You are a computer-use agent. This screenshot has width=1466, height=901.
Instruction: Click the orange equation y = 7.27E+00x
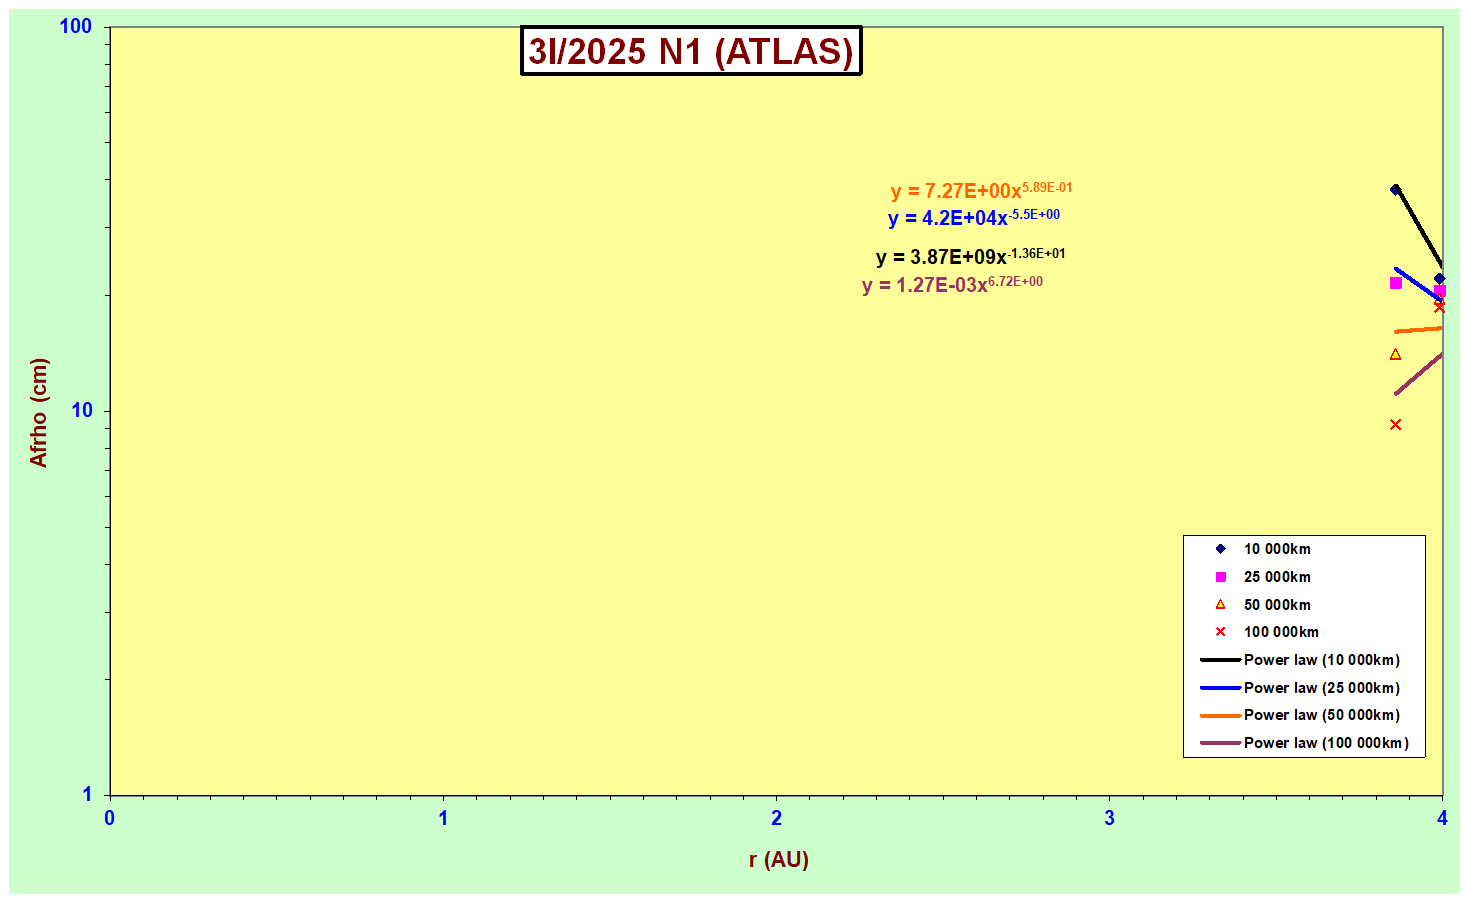coord(981,190)
